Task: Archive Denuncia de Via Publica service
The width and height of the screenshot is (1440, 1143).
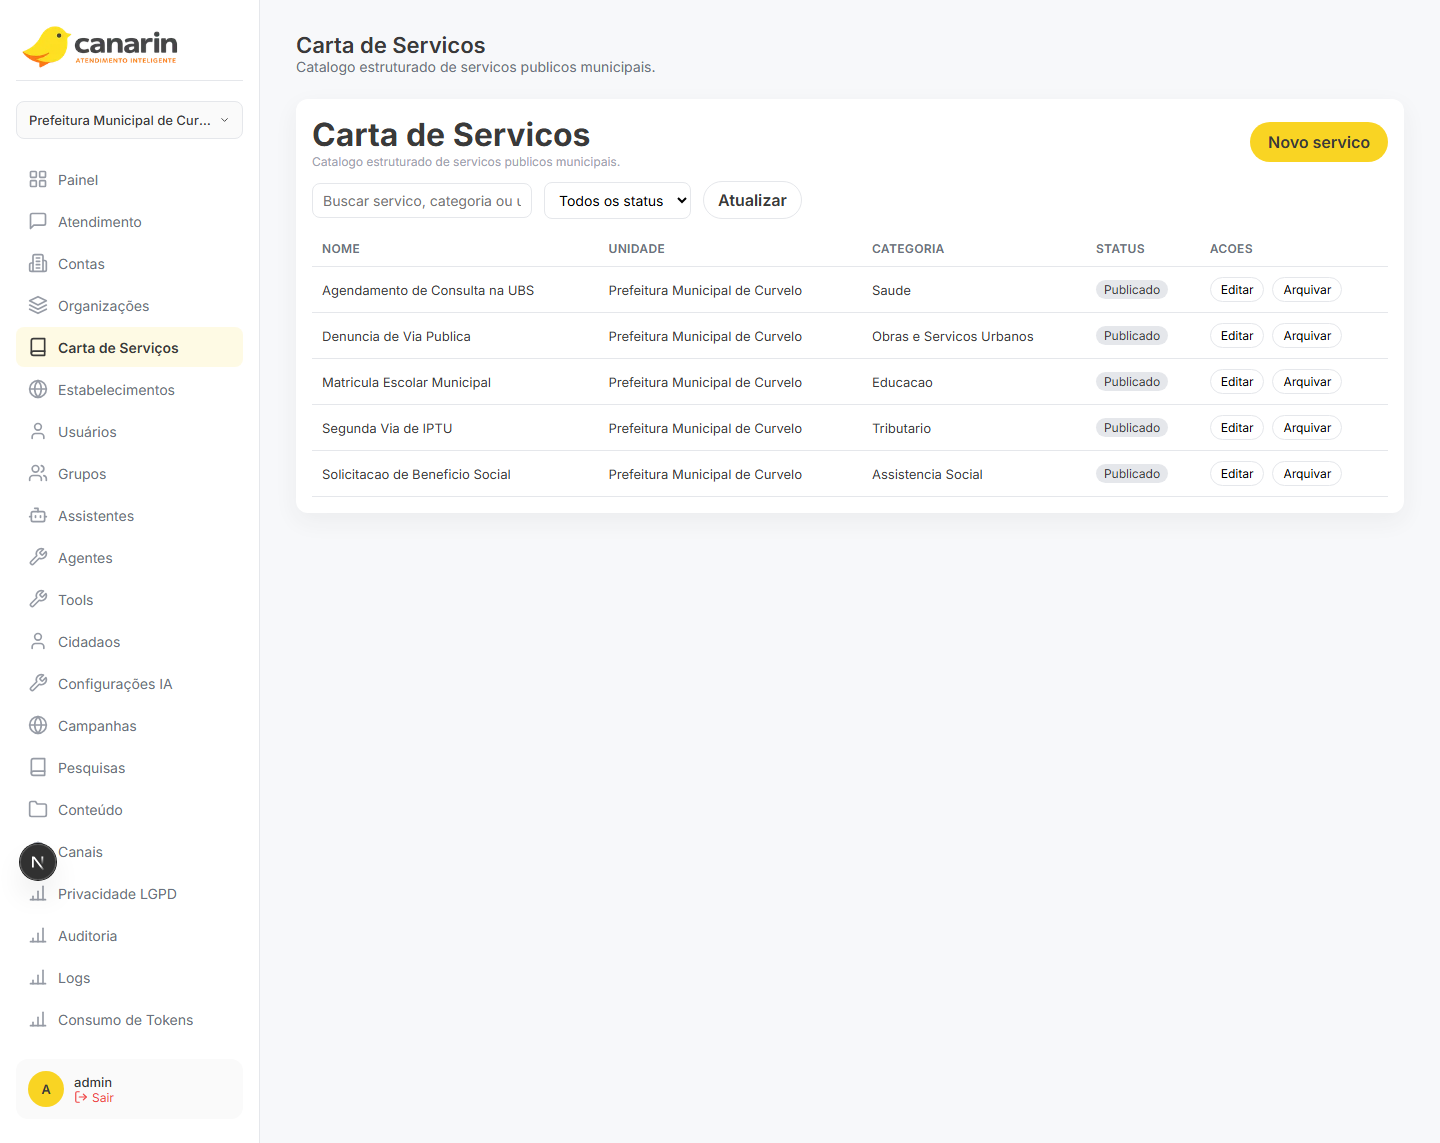Action: click(1307, 336)
